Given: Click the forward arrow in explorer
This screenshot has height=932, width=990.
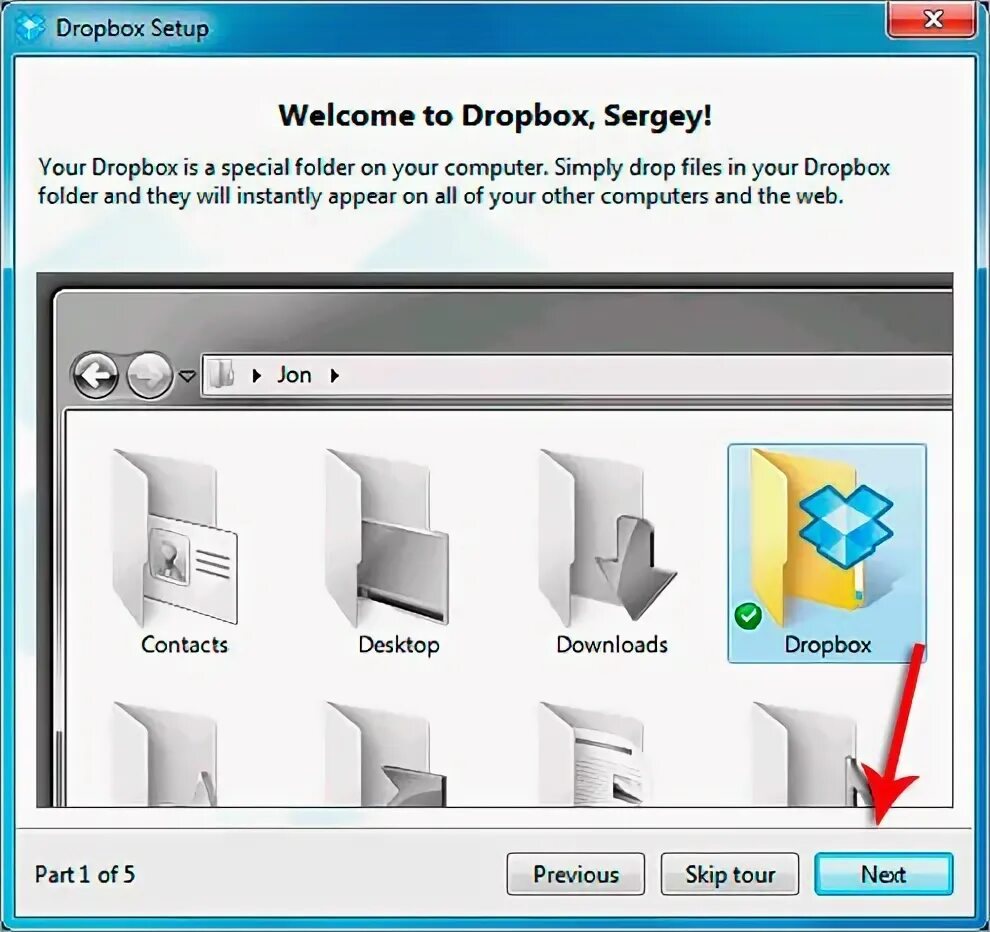Looking at the screenshot, I should click(150, 376).
